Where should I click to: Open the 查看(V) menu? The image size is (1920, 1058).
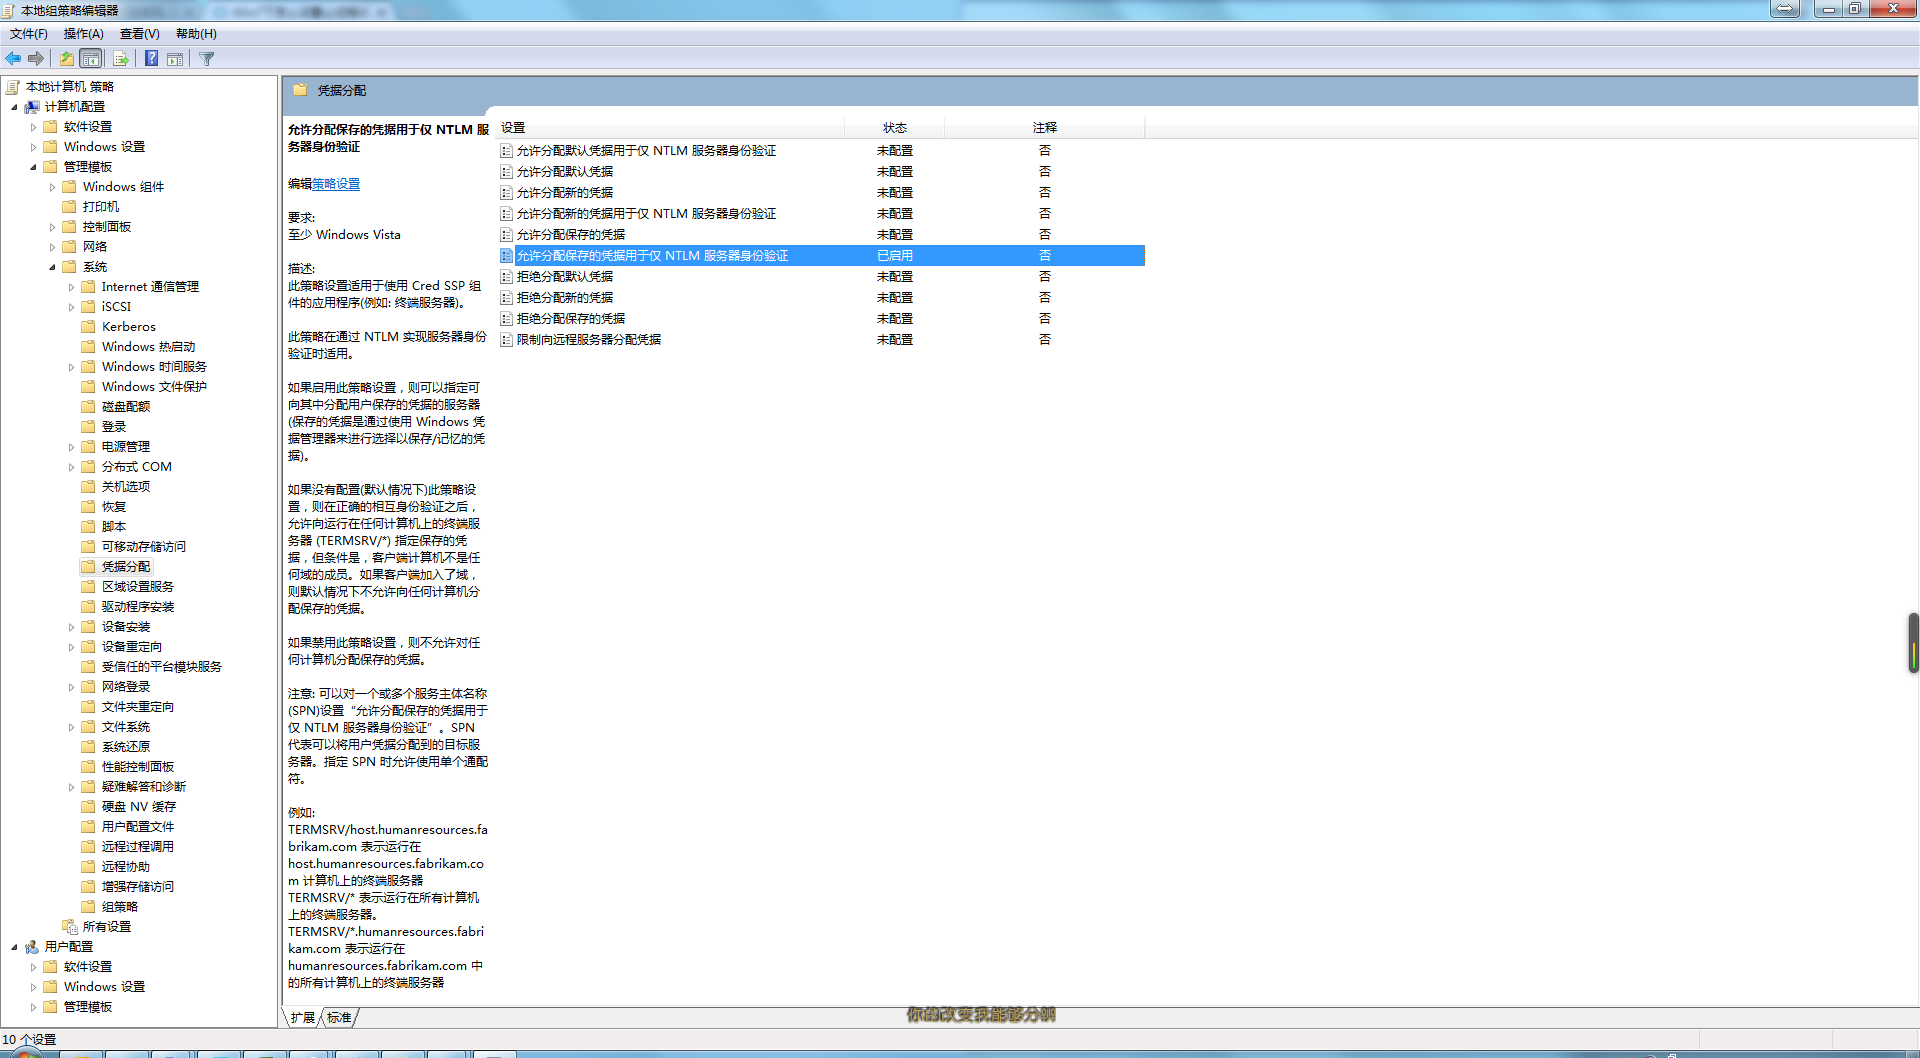click(x=139, y=34)
